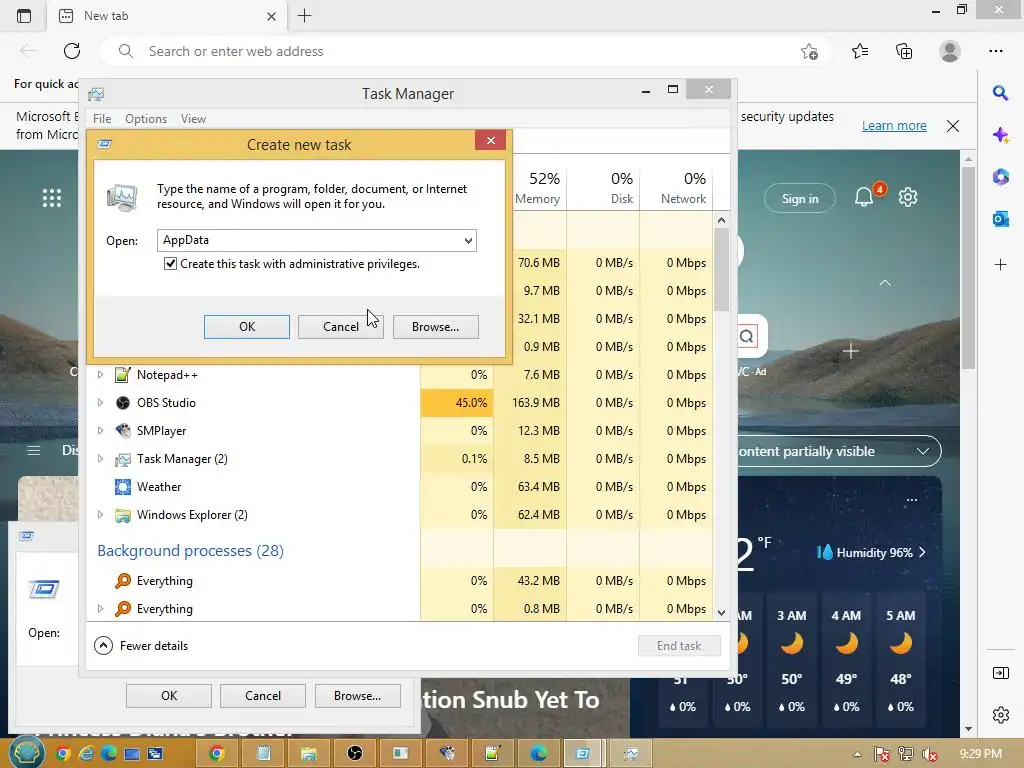The image size is (1024, 768).
Task: Click the Weather app icon in process list
Action: click(122, 487)
